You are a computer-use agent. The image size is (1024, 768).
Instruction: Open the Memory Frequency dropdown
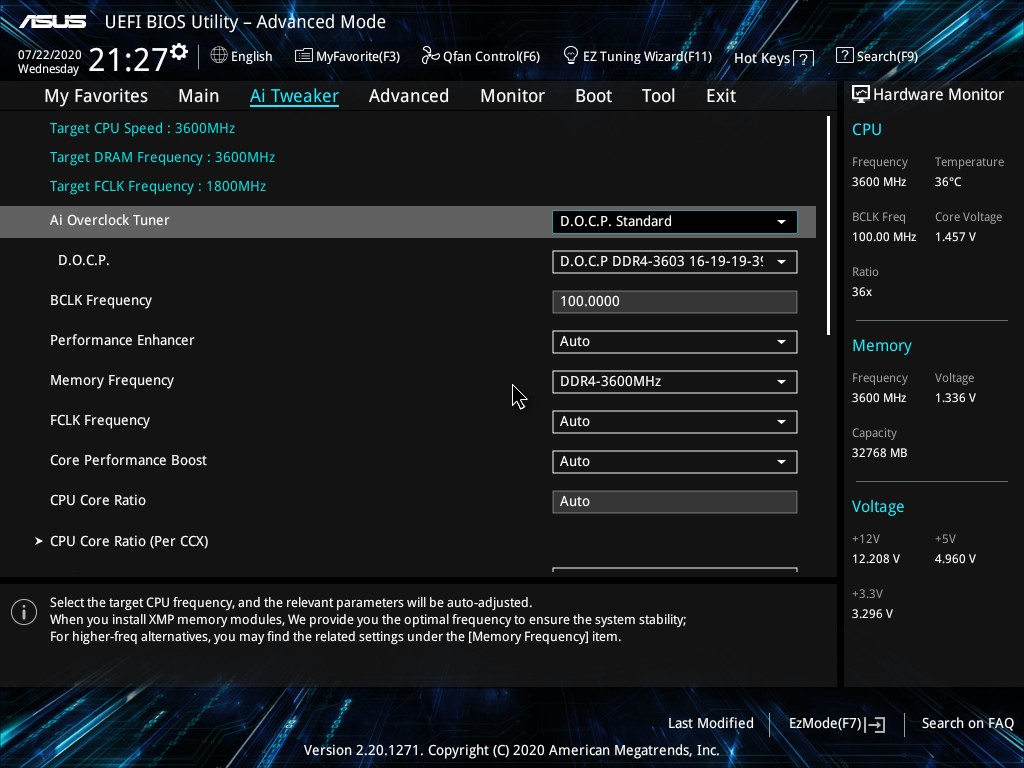[x=674, y=381]
